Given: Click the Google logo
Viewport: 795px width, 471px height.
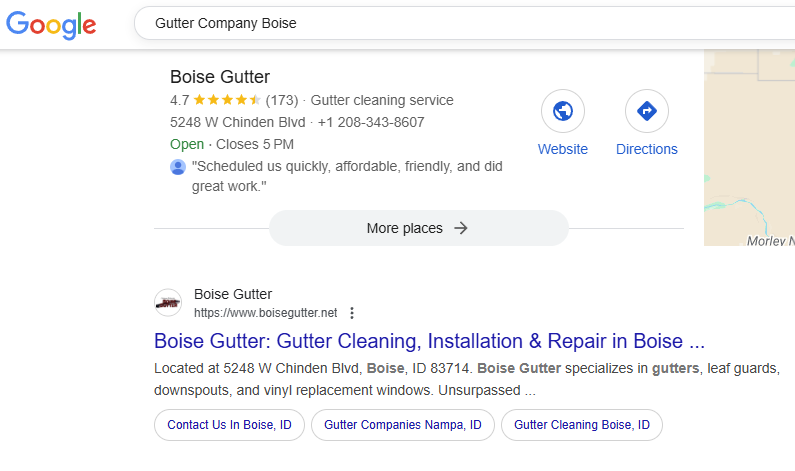Looking at the screenshot, I should pos(51,24).
